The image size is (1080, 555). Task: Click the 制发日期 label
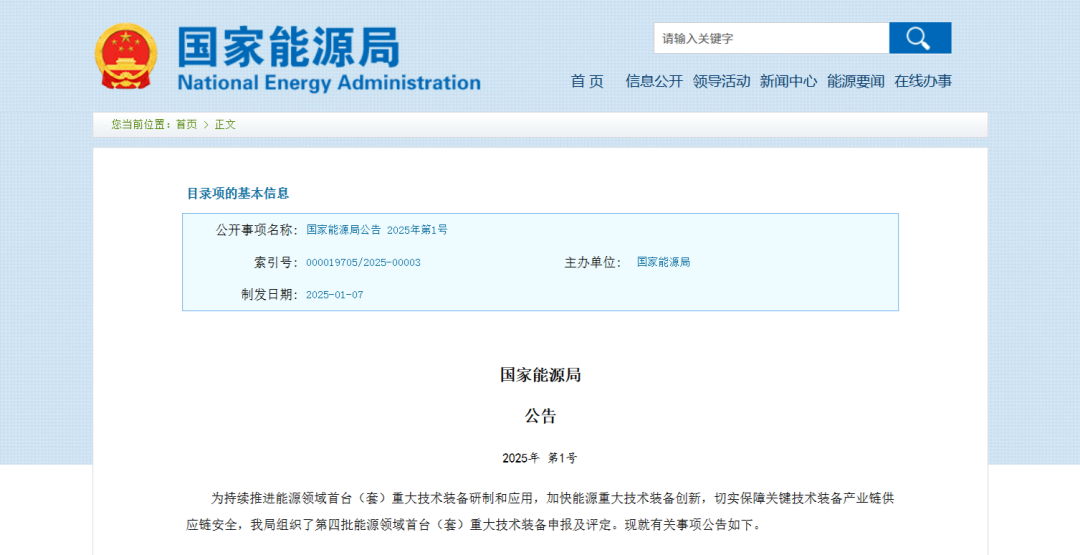269,295
